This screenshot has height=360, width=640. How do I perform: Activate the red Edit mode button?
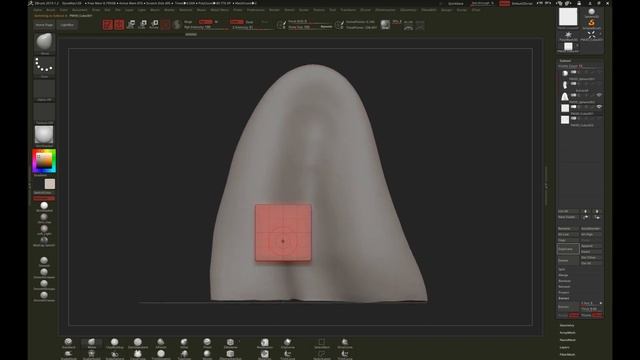[107, 25]
